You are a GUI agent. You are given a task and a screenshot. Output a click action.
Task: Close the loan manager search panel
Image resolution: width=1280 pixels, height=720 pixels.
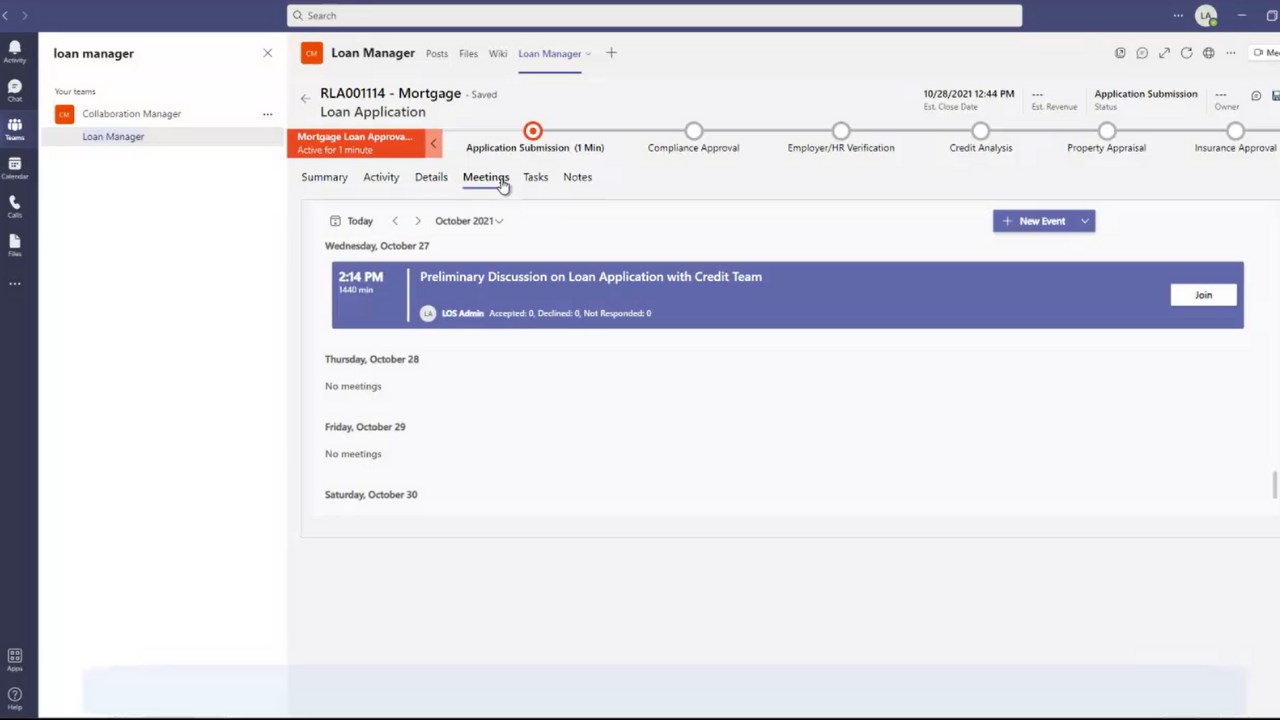[x=267, y=53]
